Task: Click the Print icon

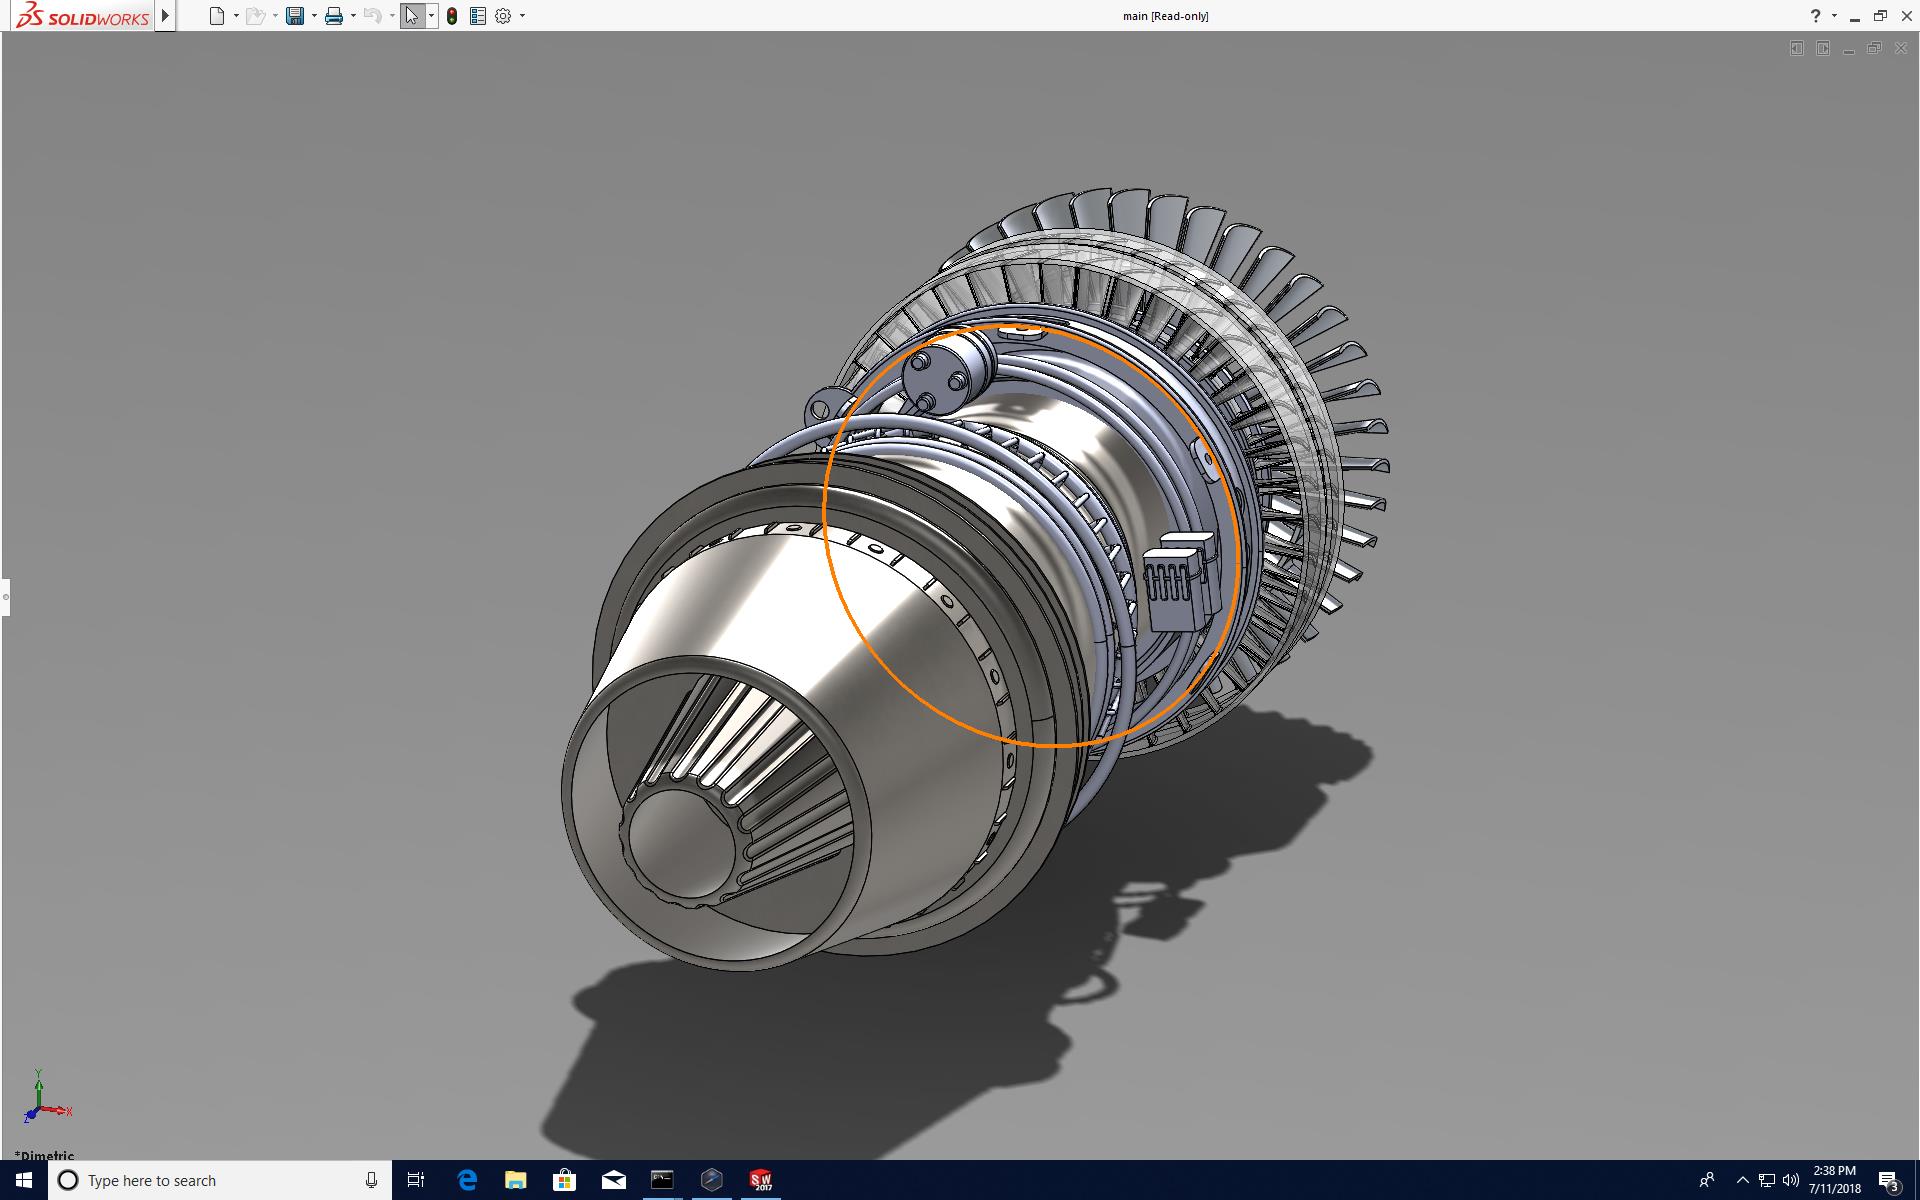Action: pos(334,16)
